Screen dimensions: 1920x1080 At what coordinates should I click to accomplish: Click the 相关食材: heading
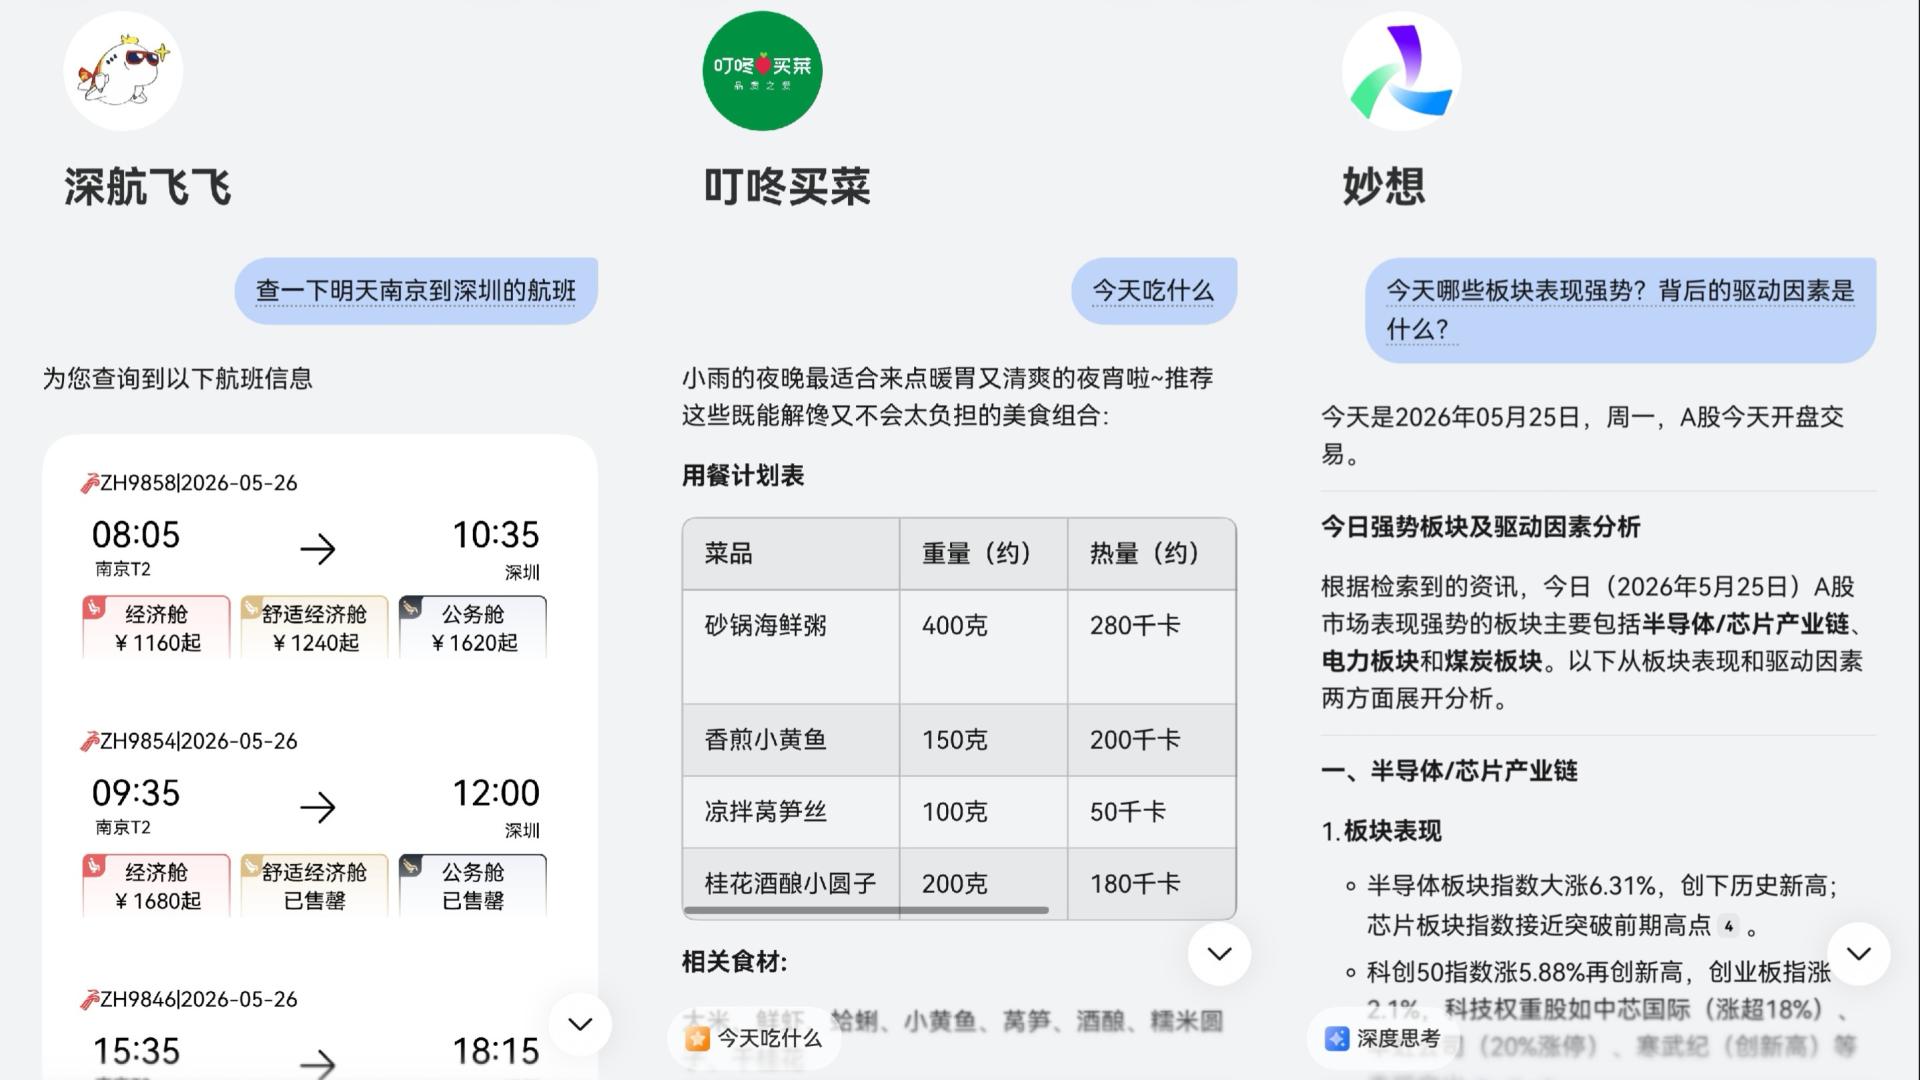point(735,962)
